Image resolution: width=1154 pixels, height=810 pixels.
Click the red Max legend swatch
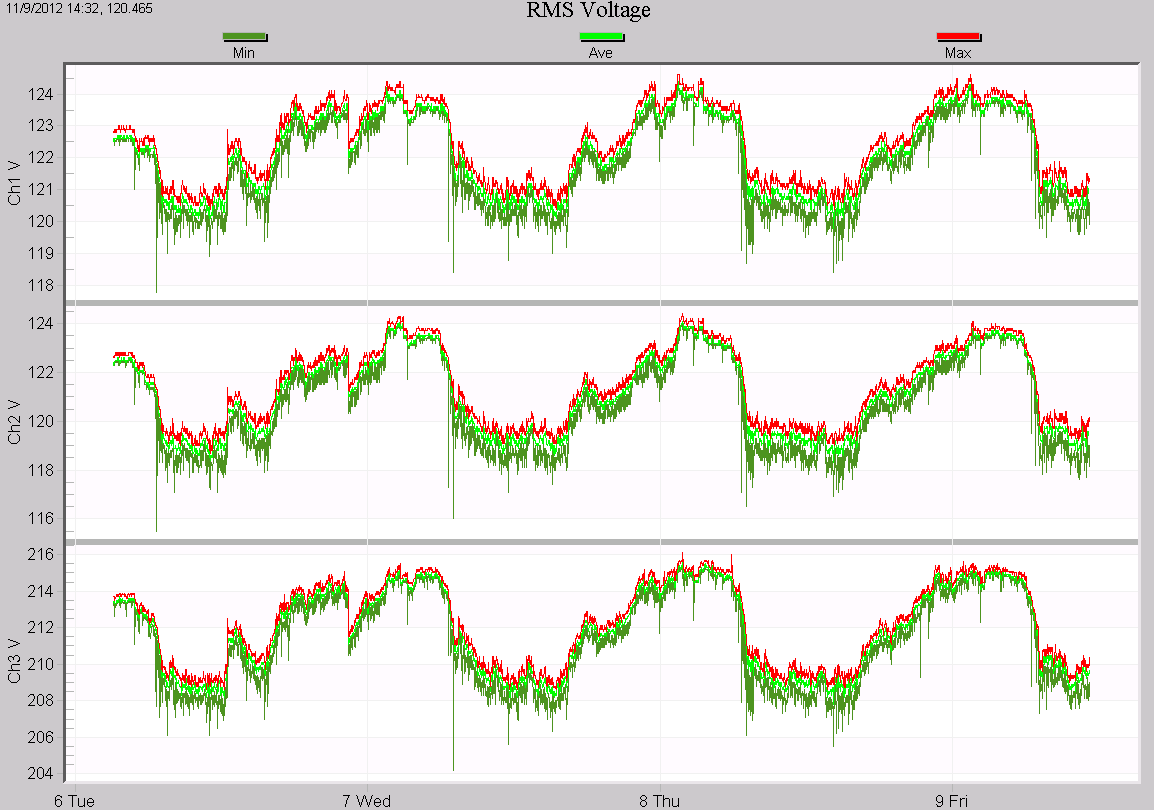[x=958, y=38]
